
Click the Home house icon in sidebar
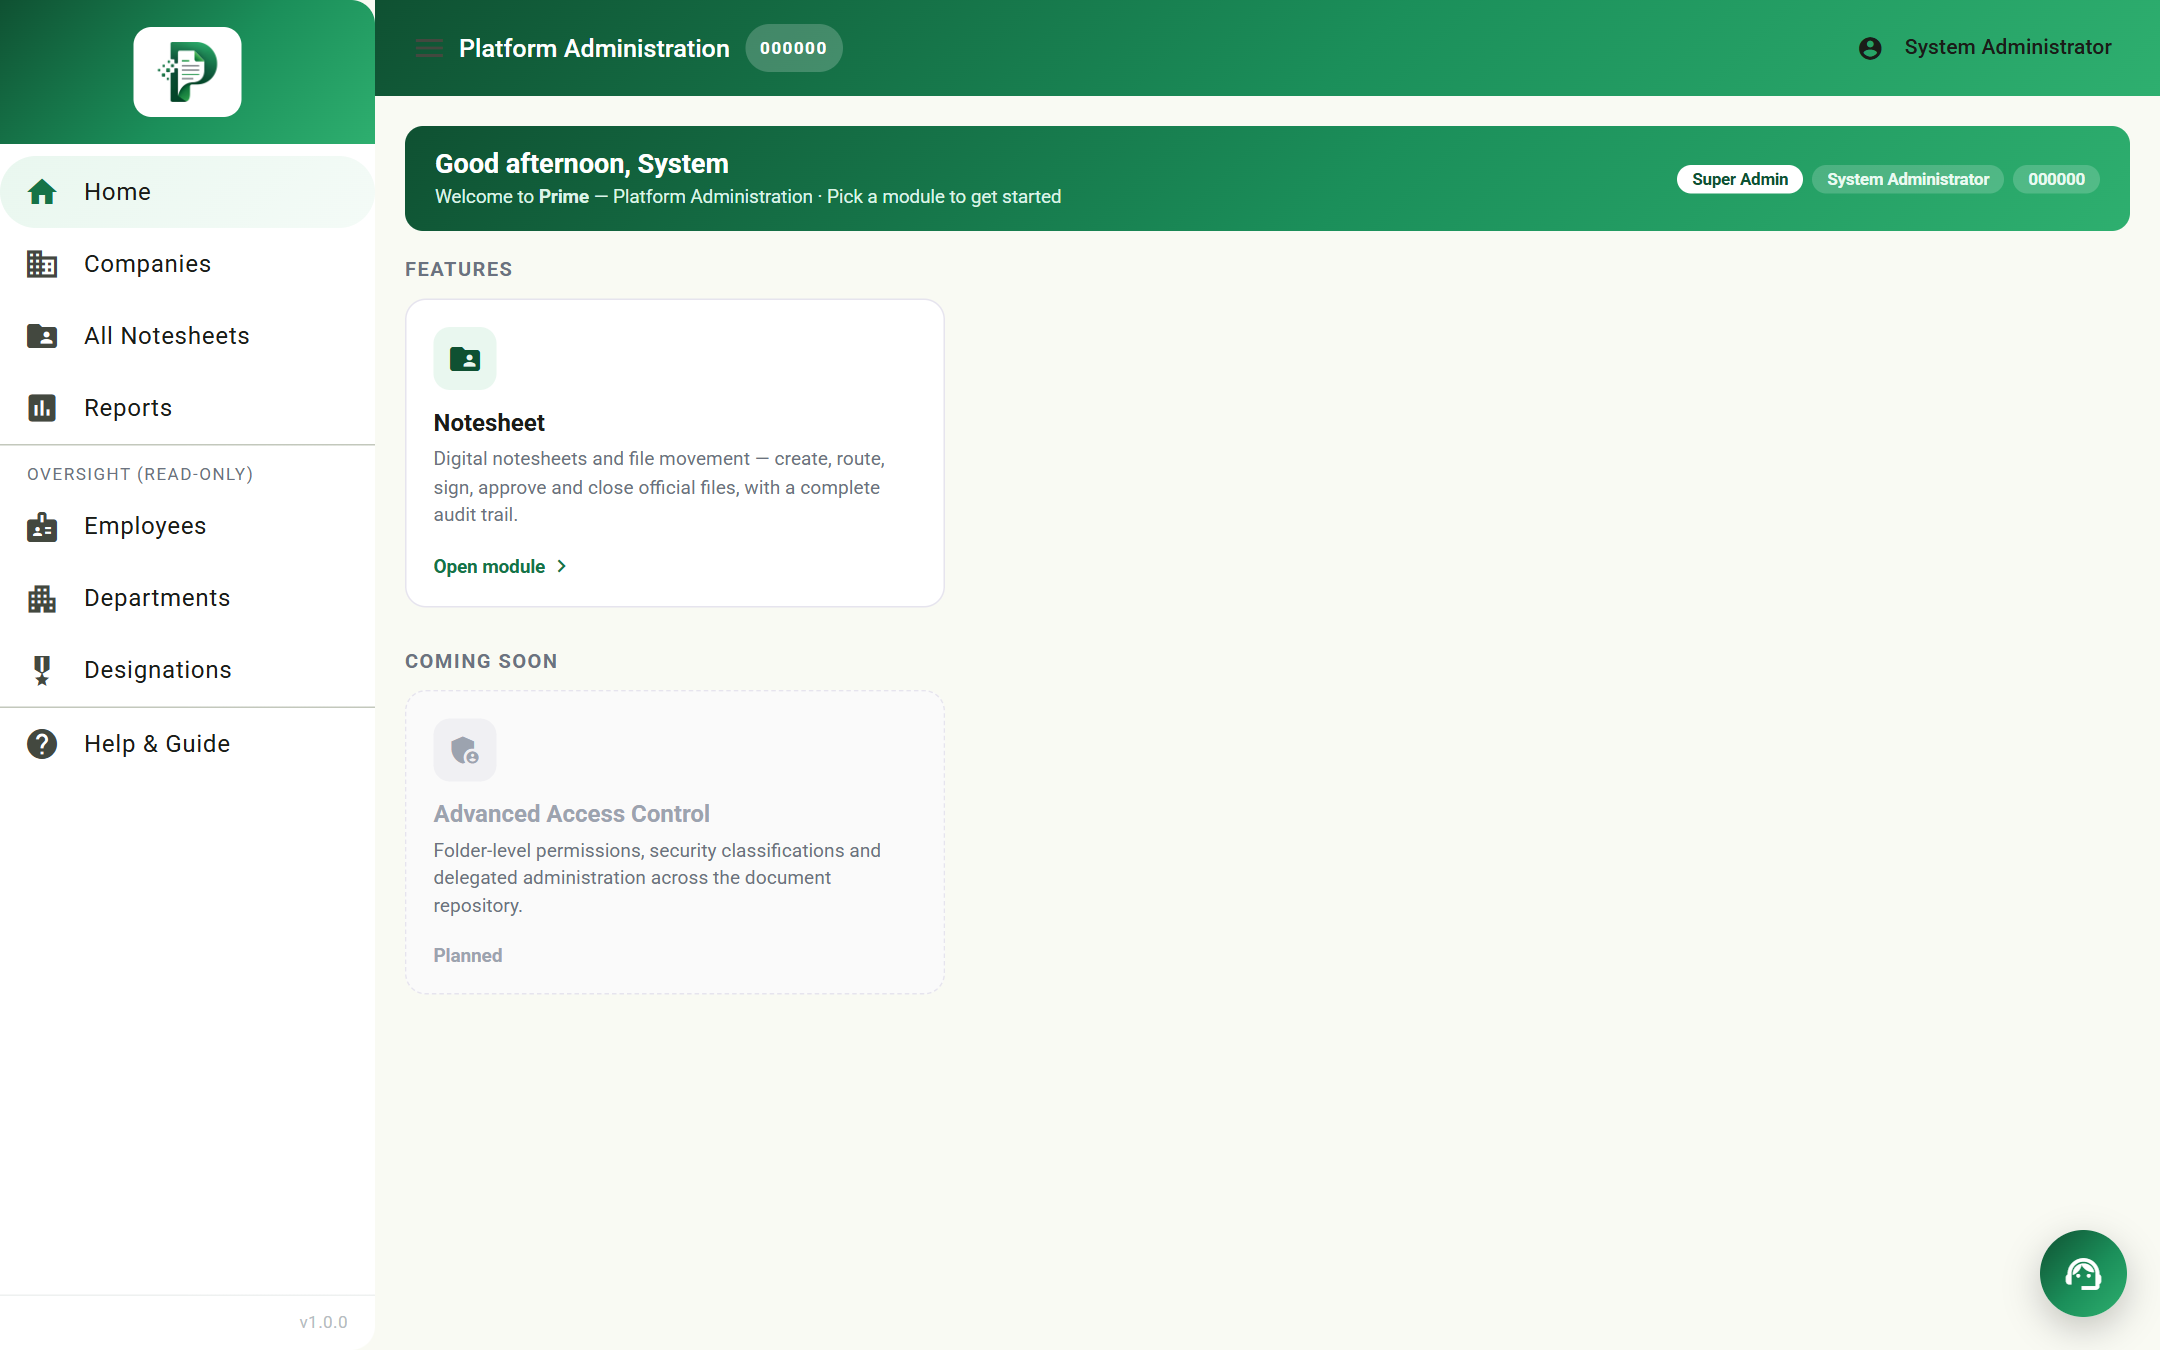point(42,192)
